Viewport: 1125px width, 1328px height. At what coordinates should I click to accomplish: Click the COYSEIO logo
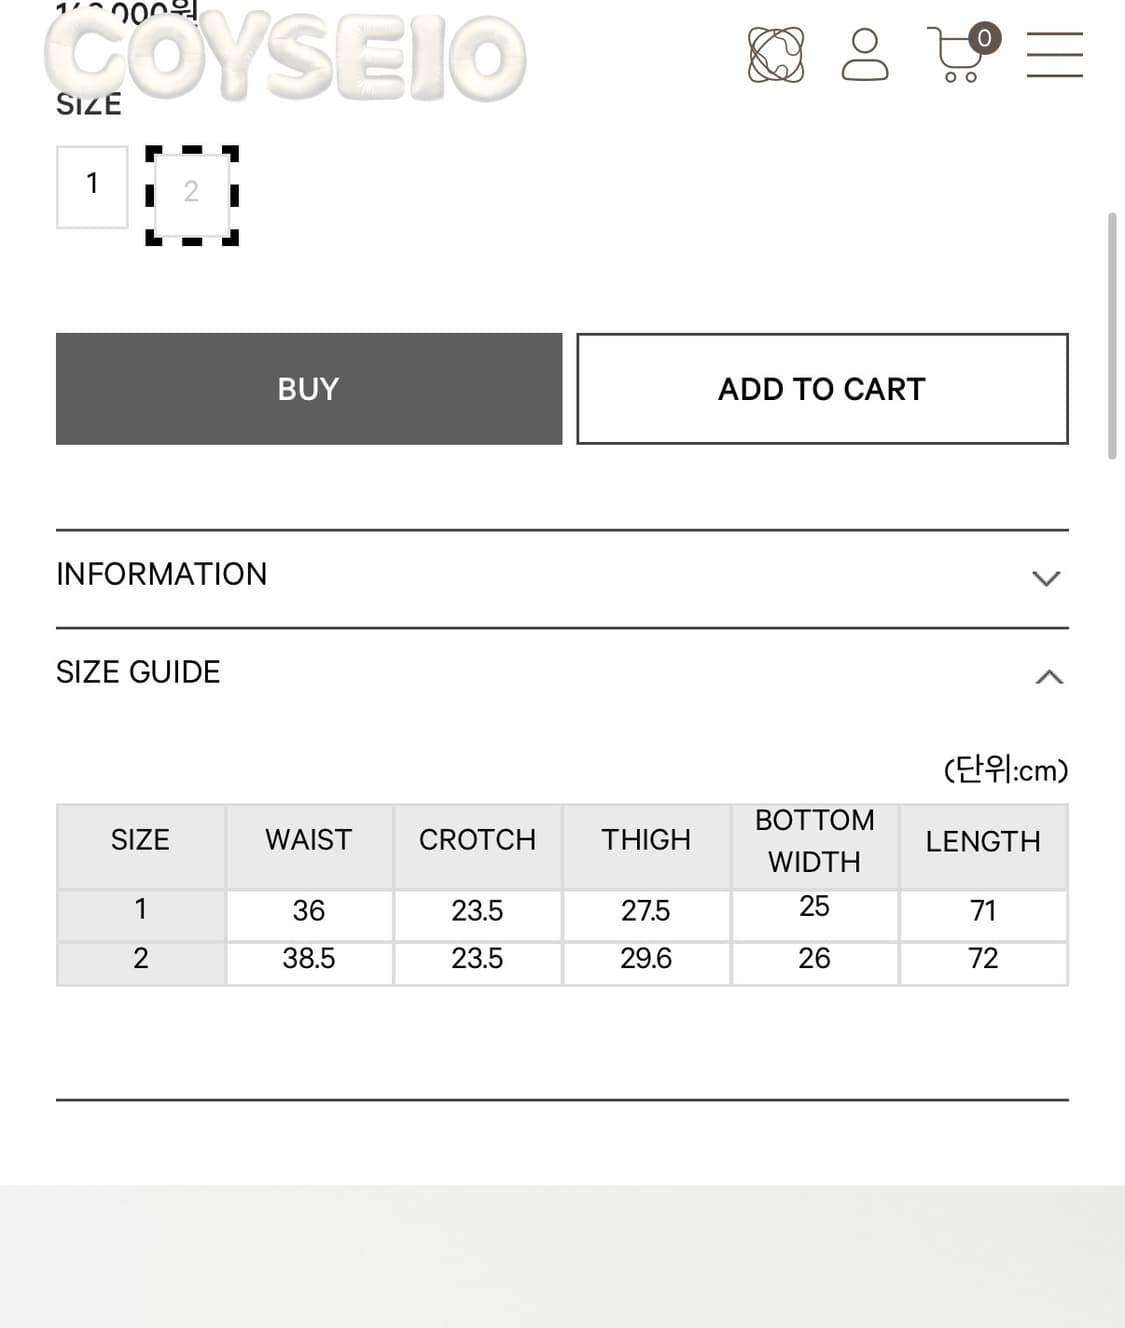pyautogui.click(x=285, y=57)
